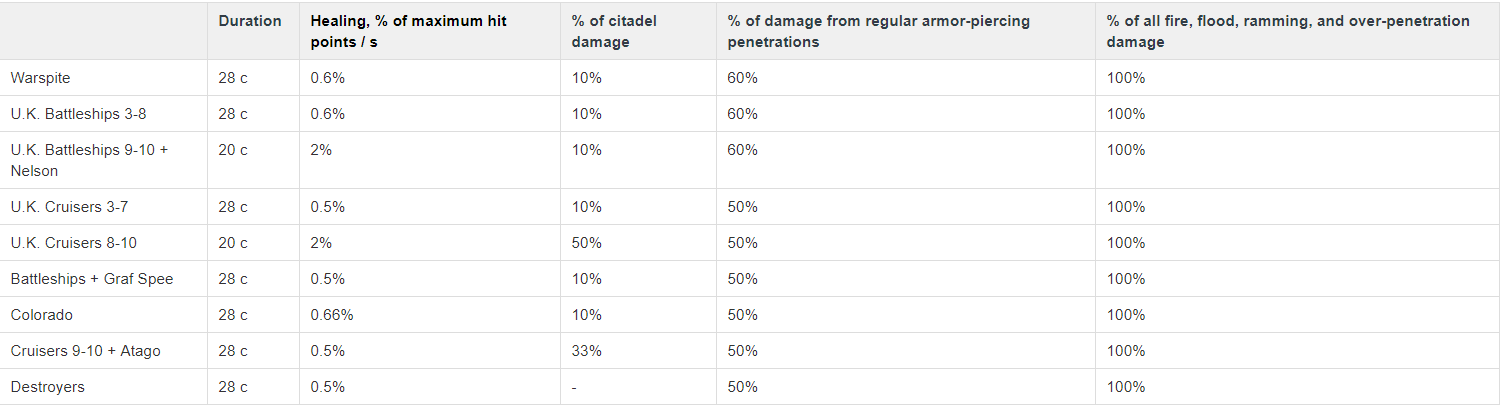Click the U.K. Cruisers 8-10 row label

pos(73,243)
